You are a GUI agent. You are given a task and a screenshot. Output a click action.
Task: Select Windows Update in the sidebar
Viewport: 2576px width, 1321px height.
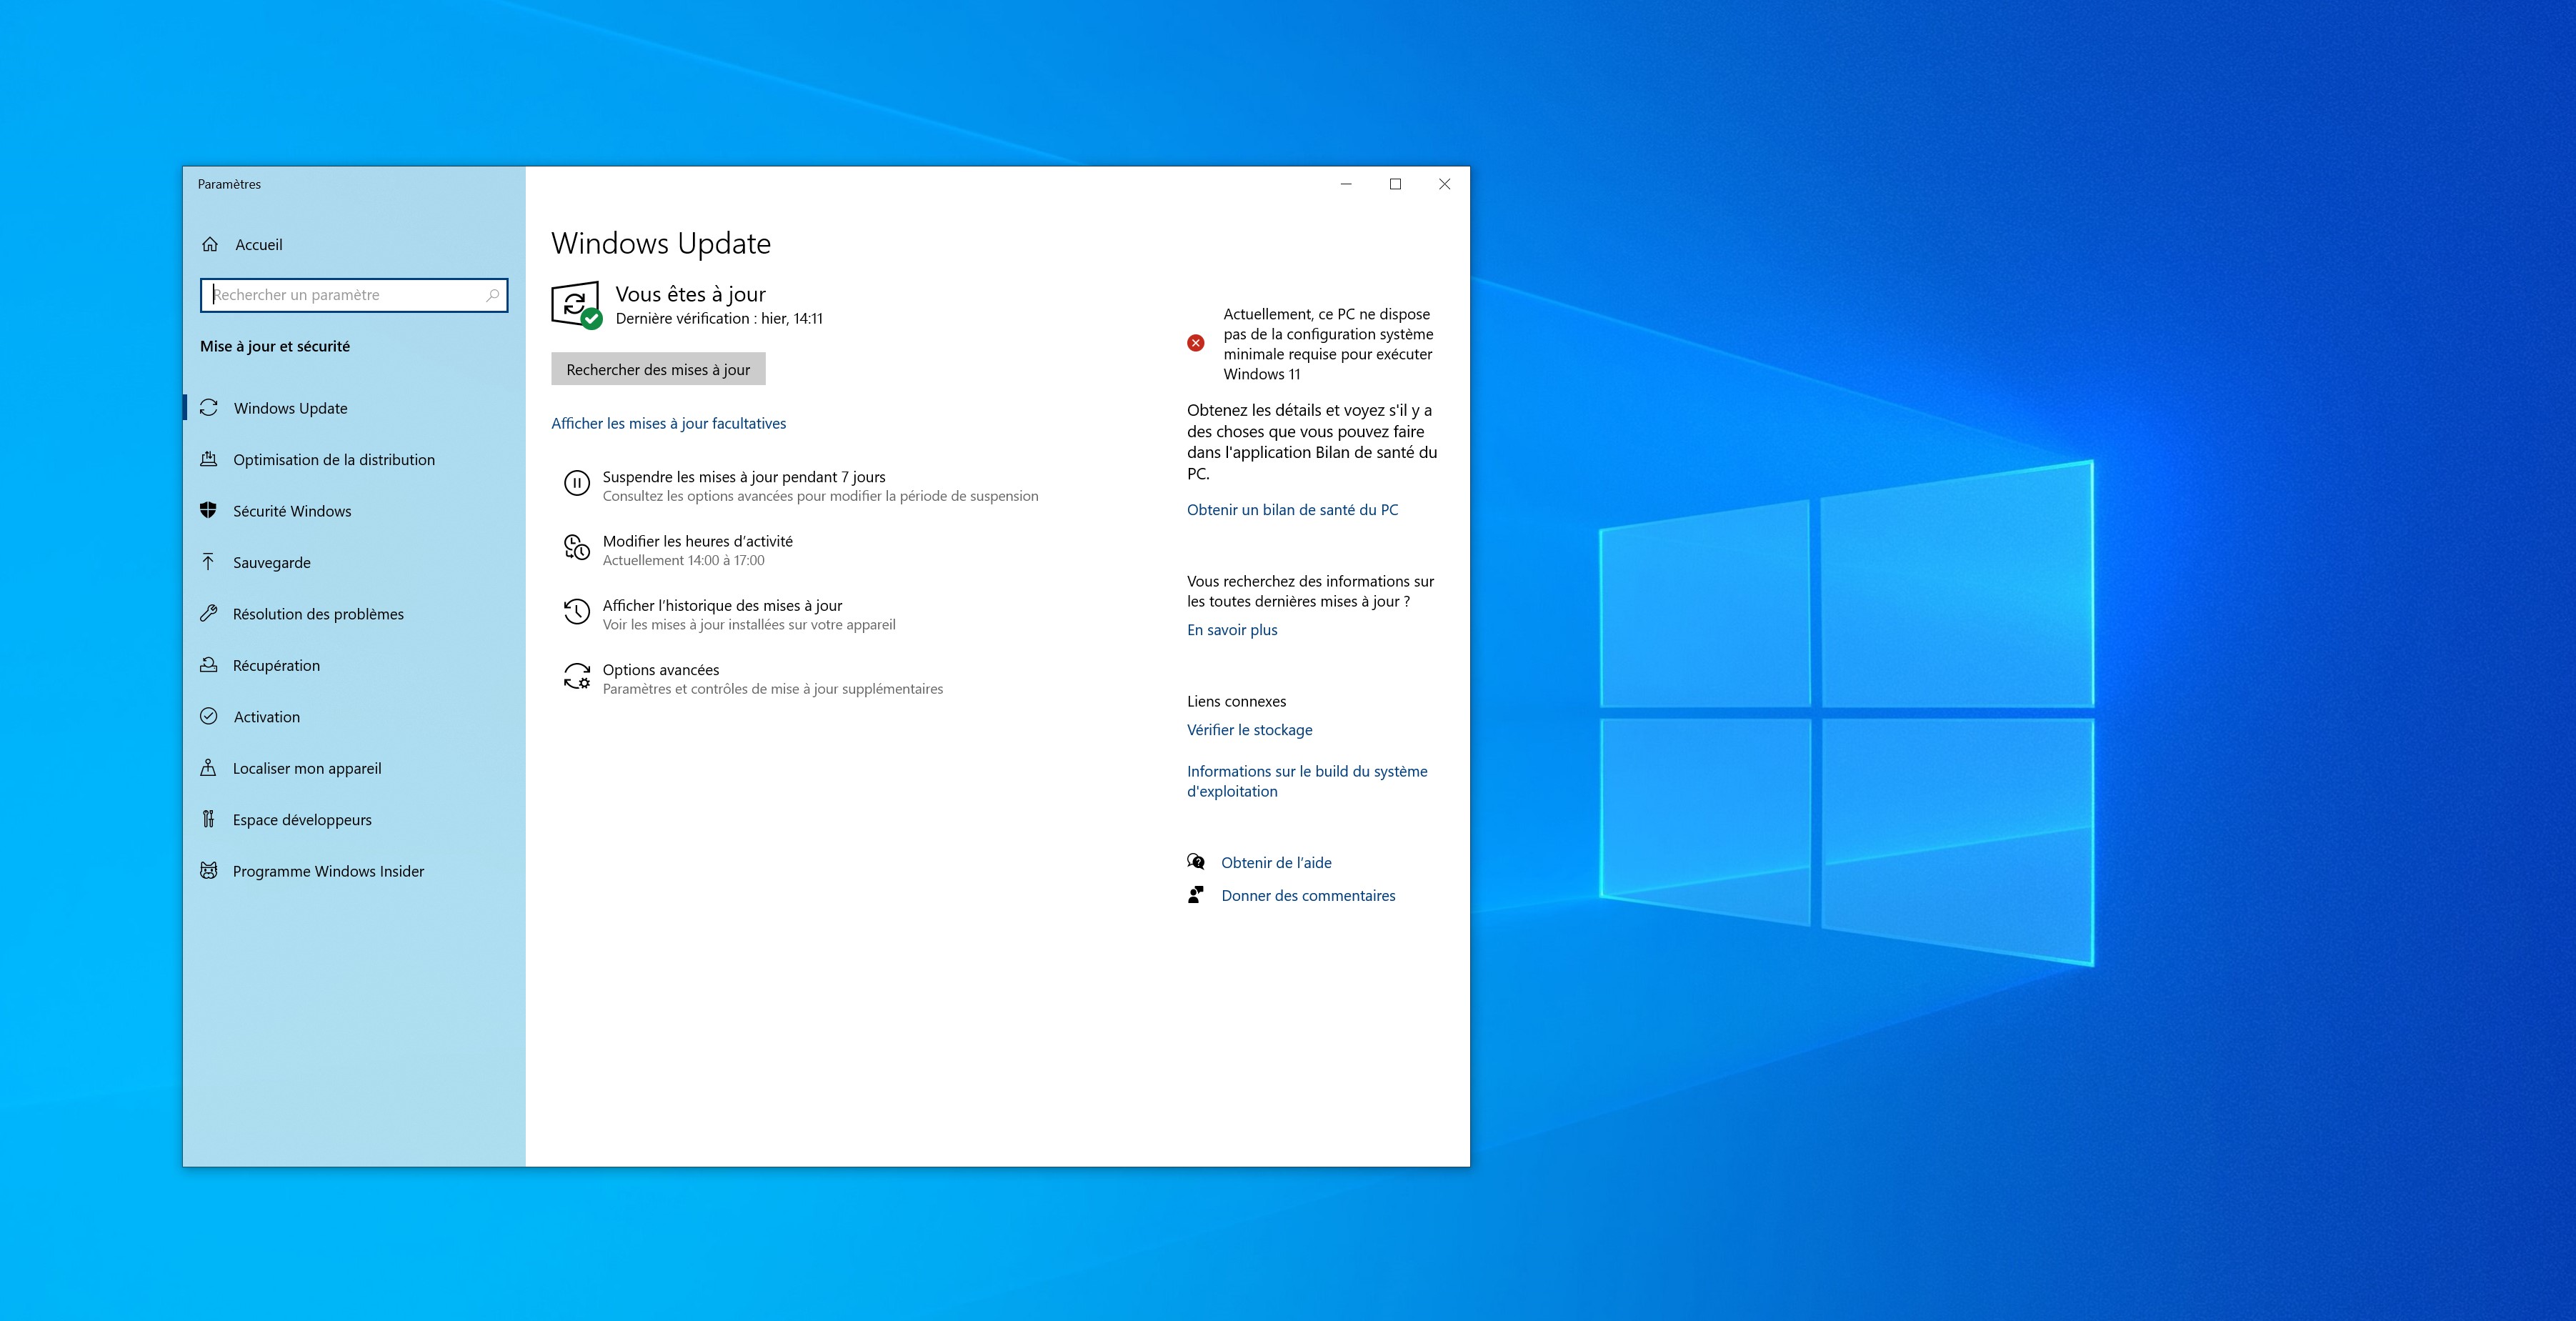click(x=290, y=408)
